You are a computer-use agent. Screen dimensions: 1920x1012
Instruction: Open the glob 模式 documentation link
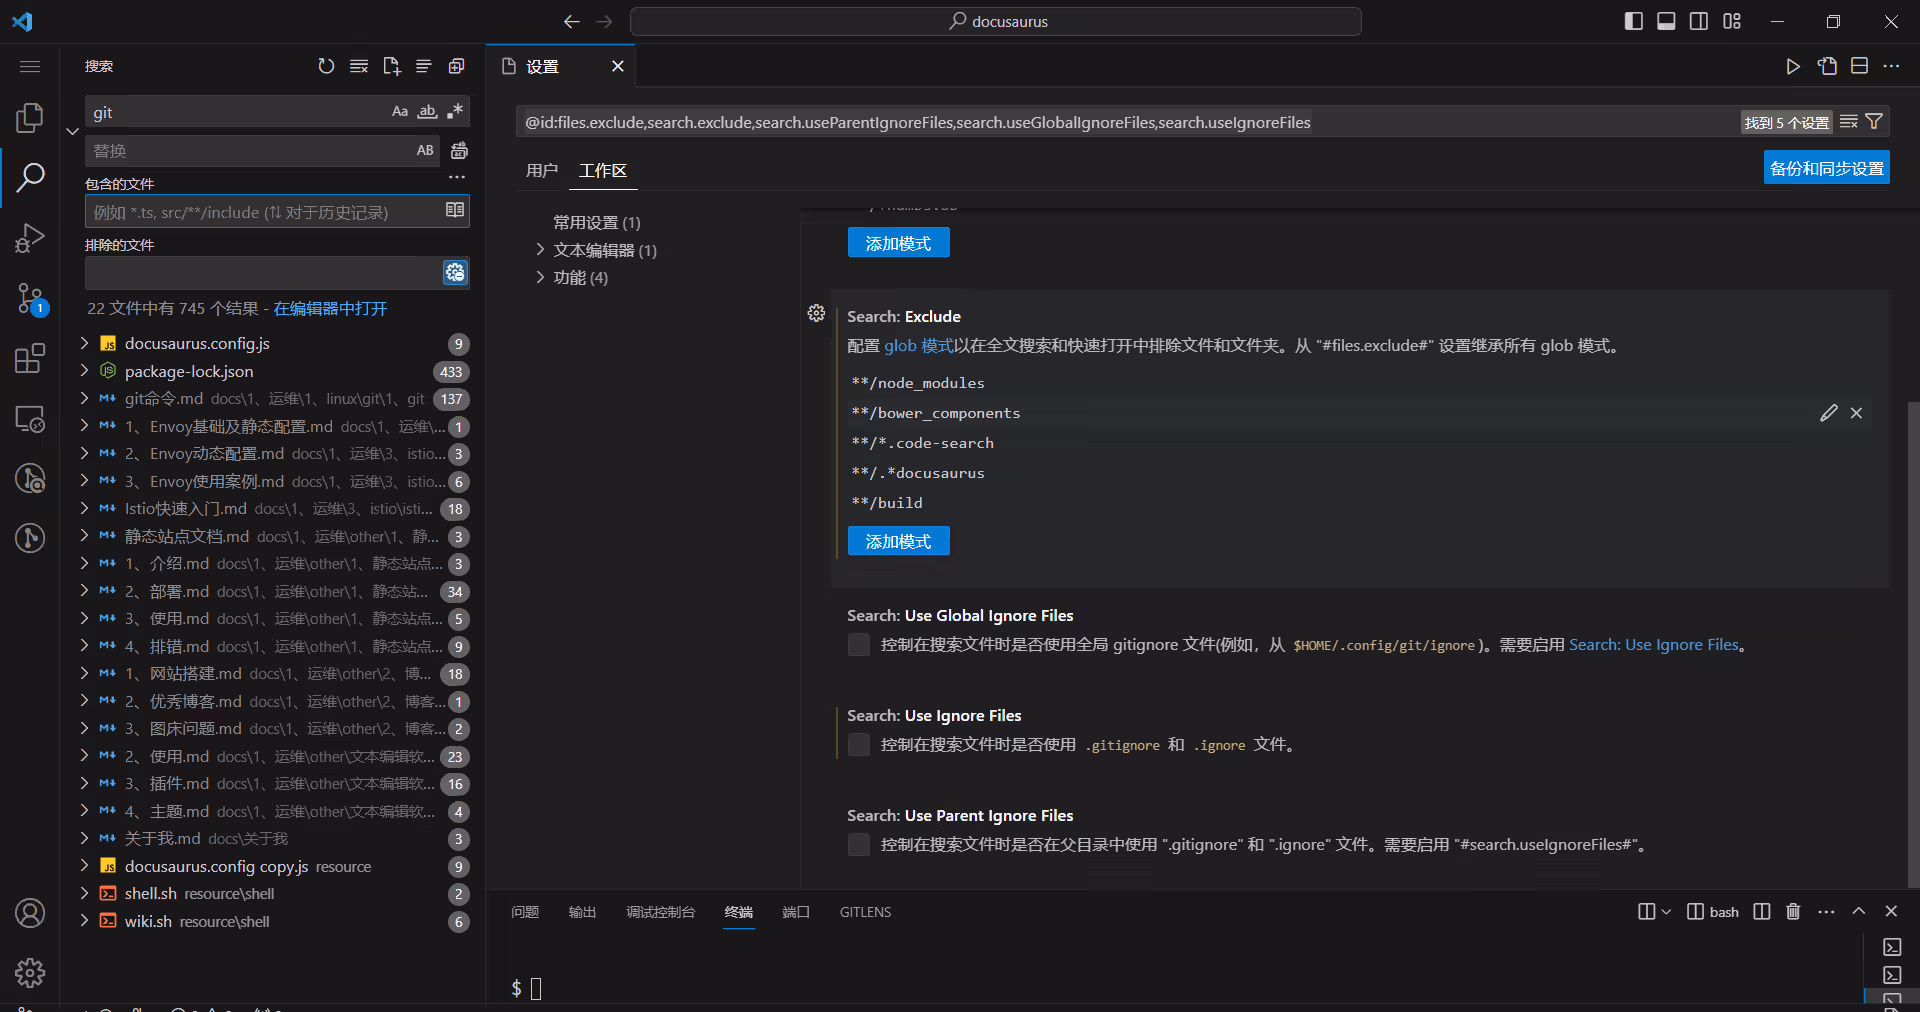tap(918, 345)
